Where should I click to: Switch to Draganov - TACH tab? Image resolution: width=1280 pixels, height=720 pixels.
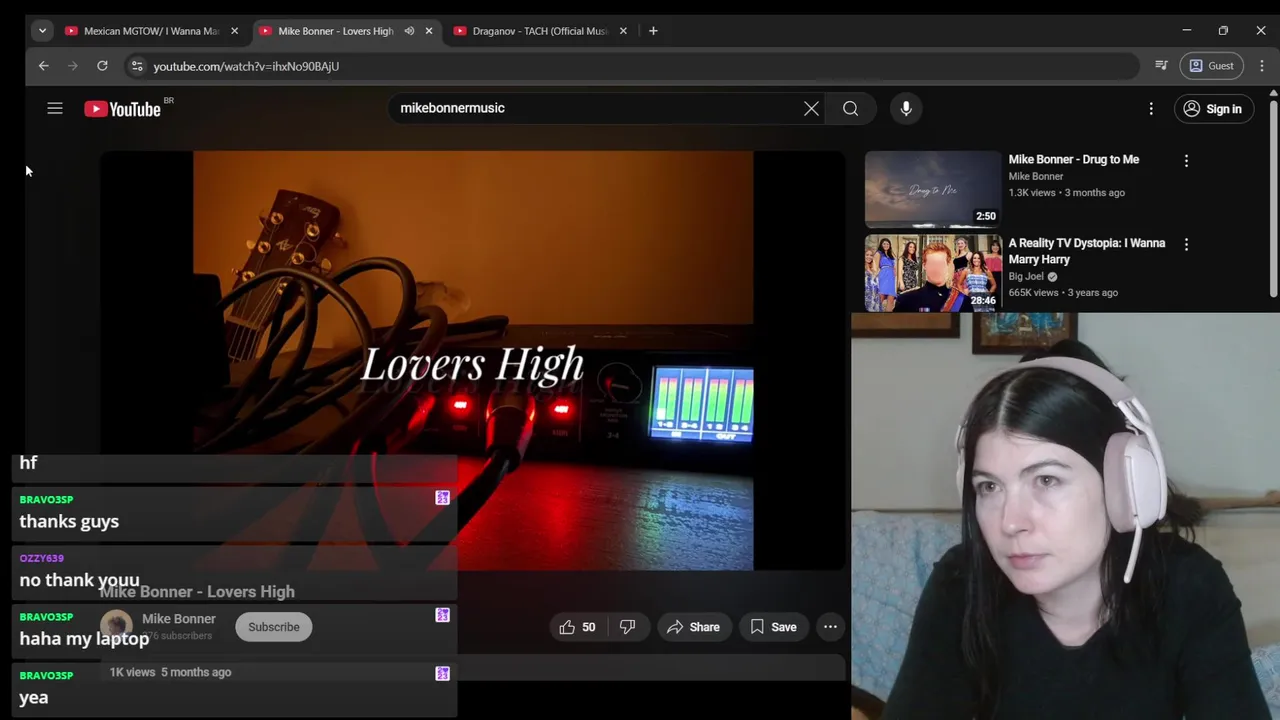click(540, 31)
